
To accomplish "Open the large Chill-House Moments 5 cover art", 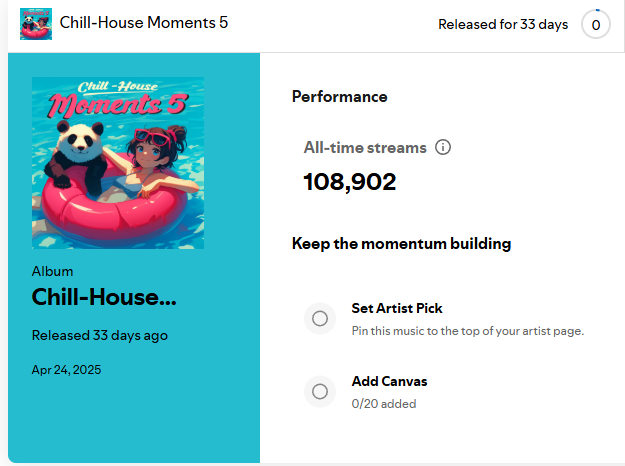I will [x=118, y=163].
